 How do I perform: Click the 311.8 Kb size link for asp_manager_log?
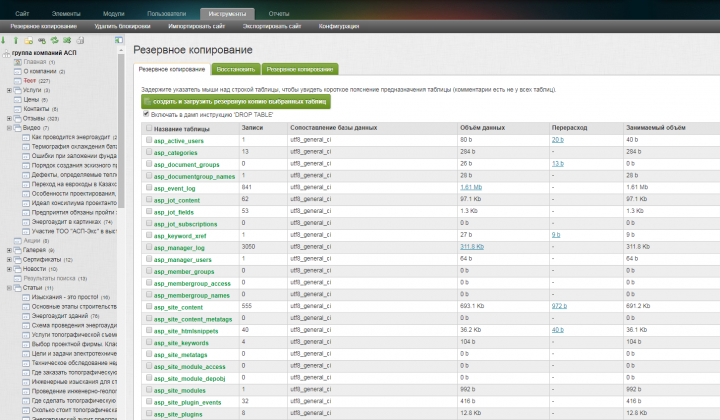pos(472,247)
